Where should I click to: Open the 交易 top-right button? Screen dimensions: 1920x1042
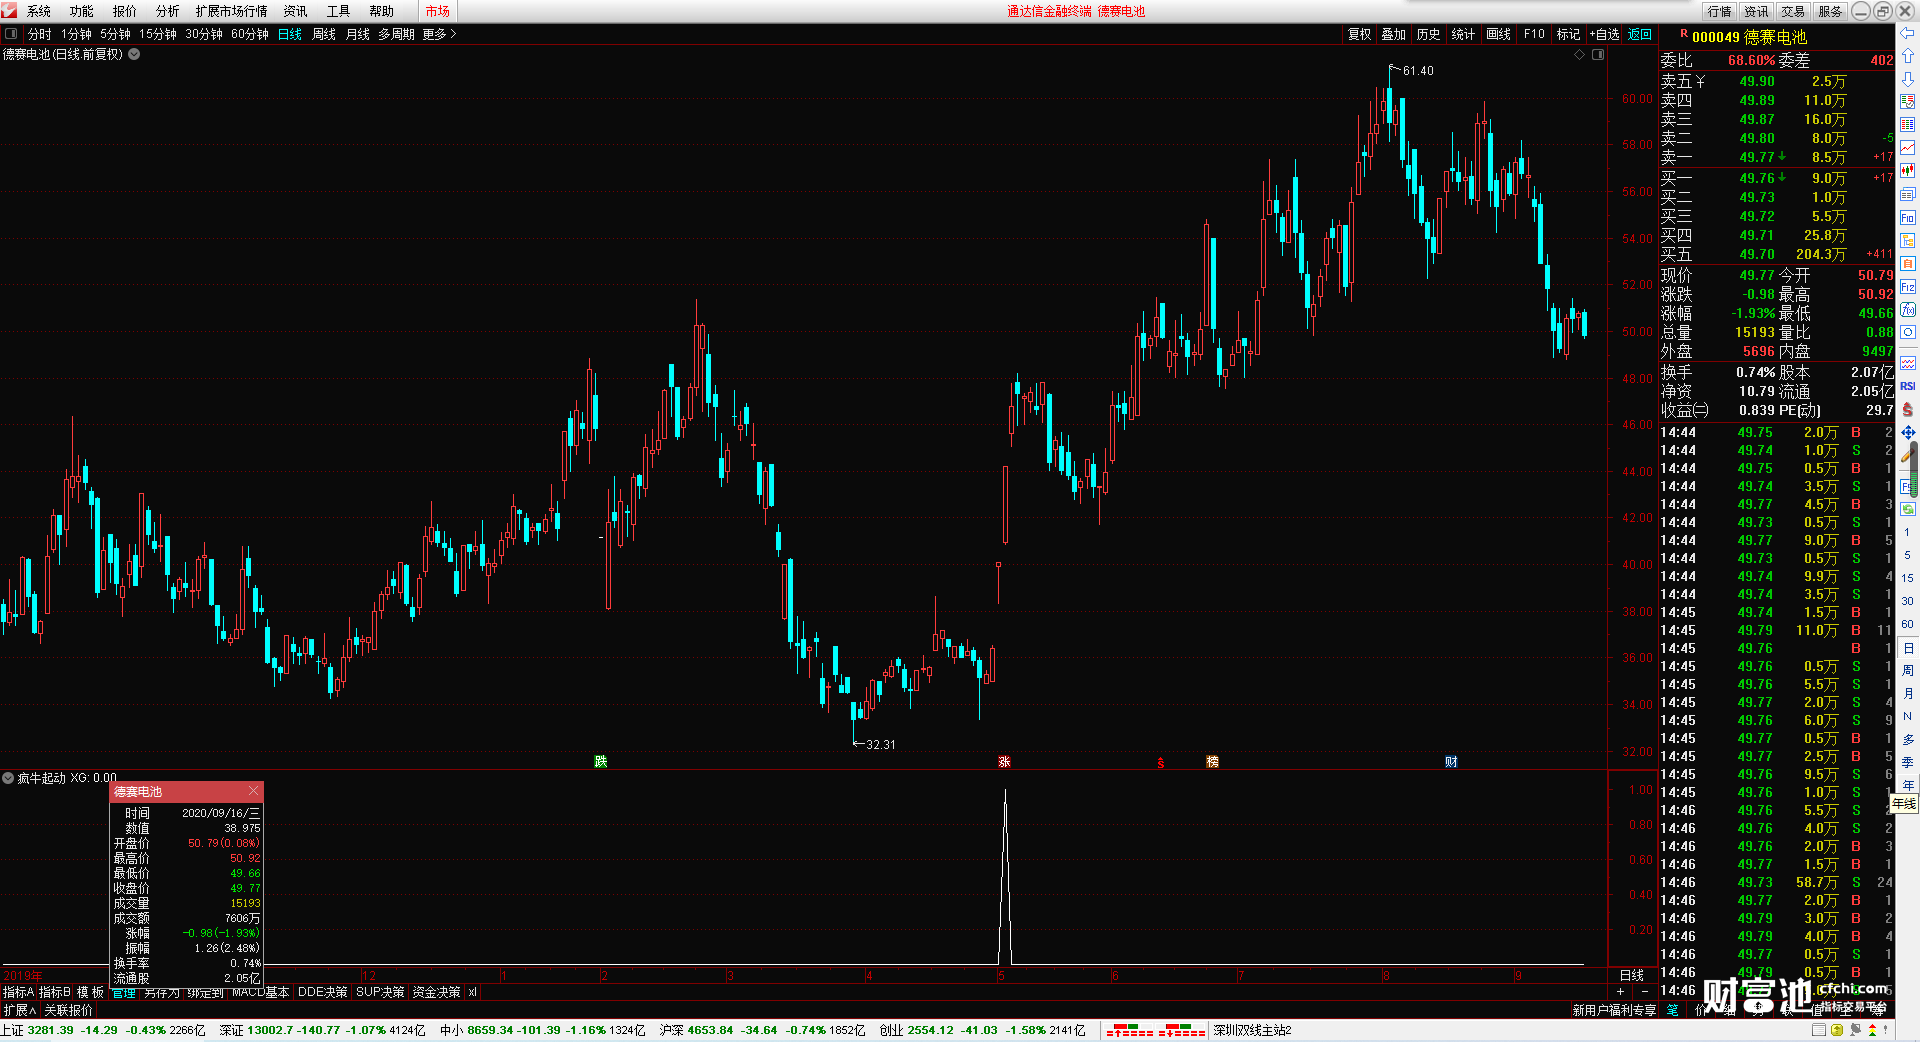[1793, 11]
